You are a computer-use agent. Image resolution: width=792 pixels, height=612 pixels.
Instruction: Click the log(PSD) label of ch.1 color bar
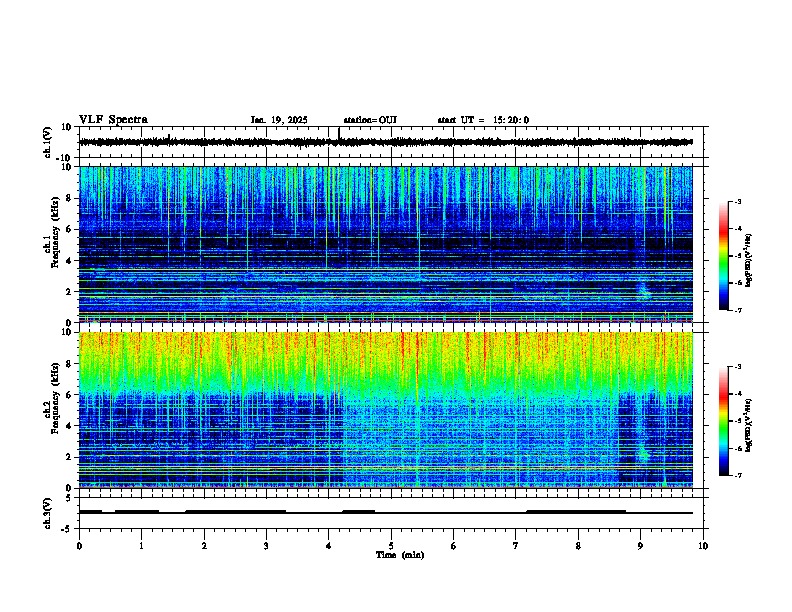pyautogui.click(x=748, y=260)
